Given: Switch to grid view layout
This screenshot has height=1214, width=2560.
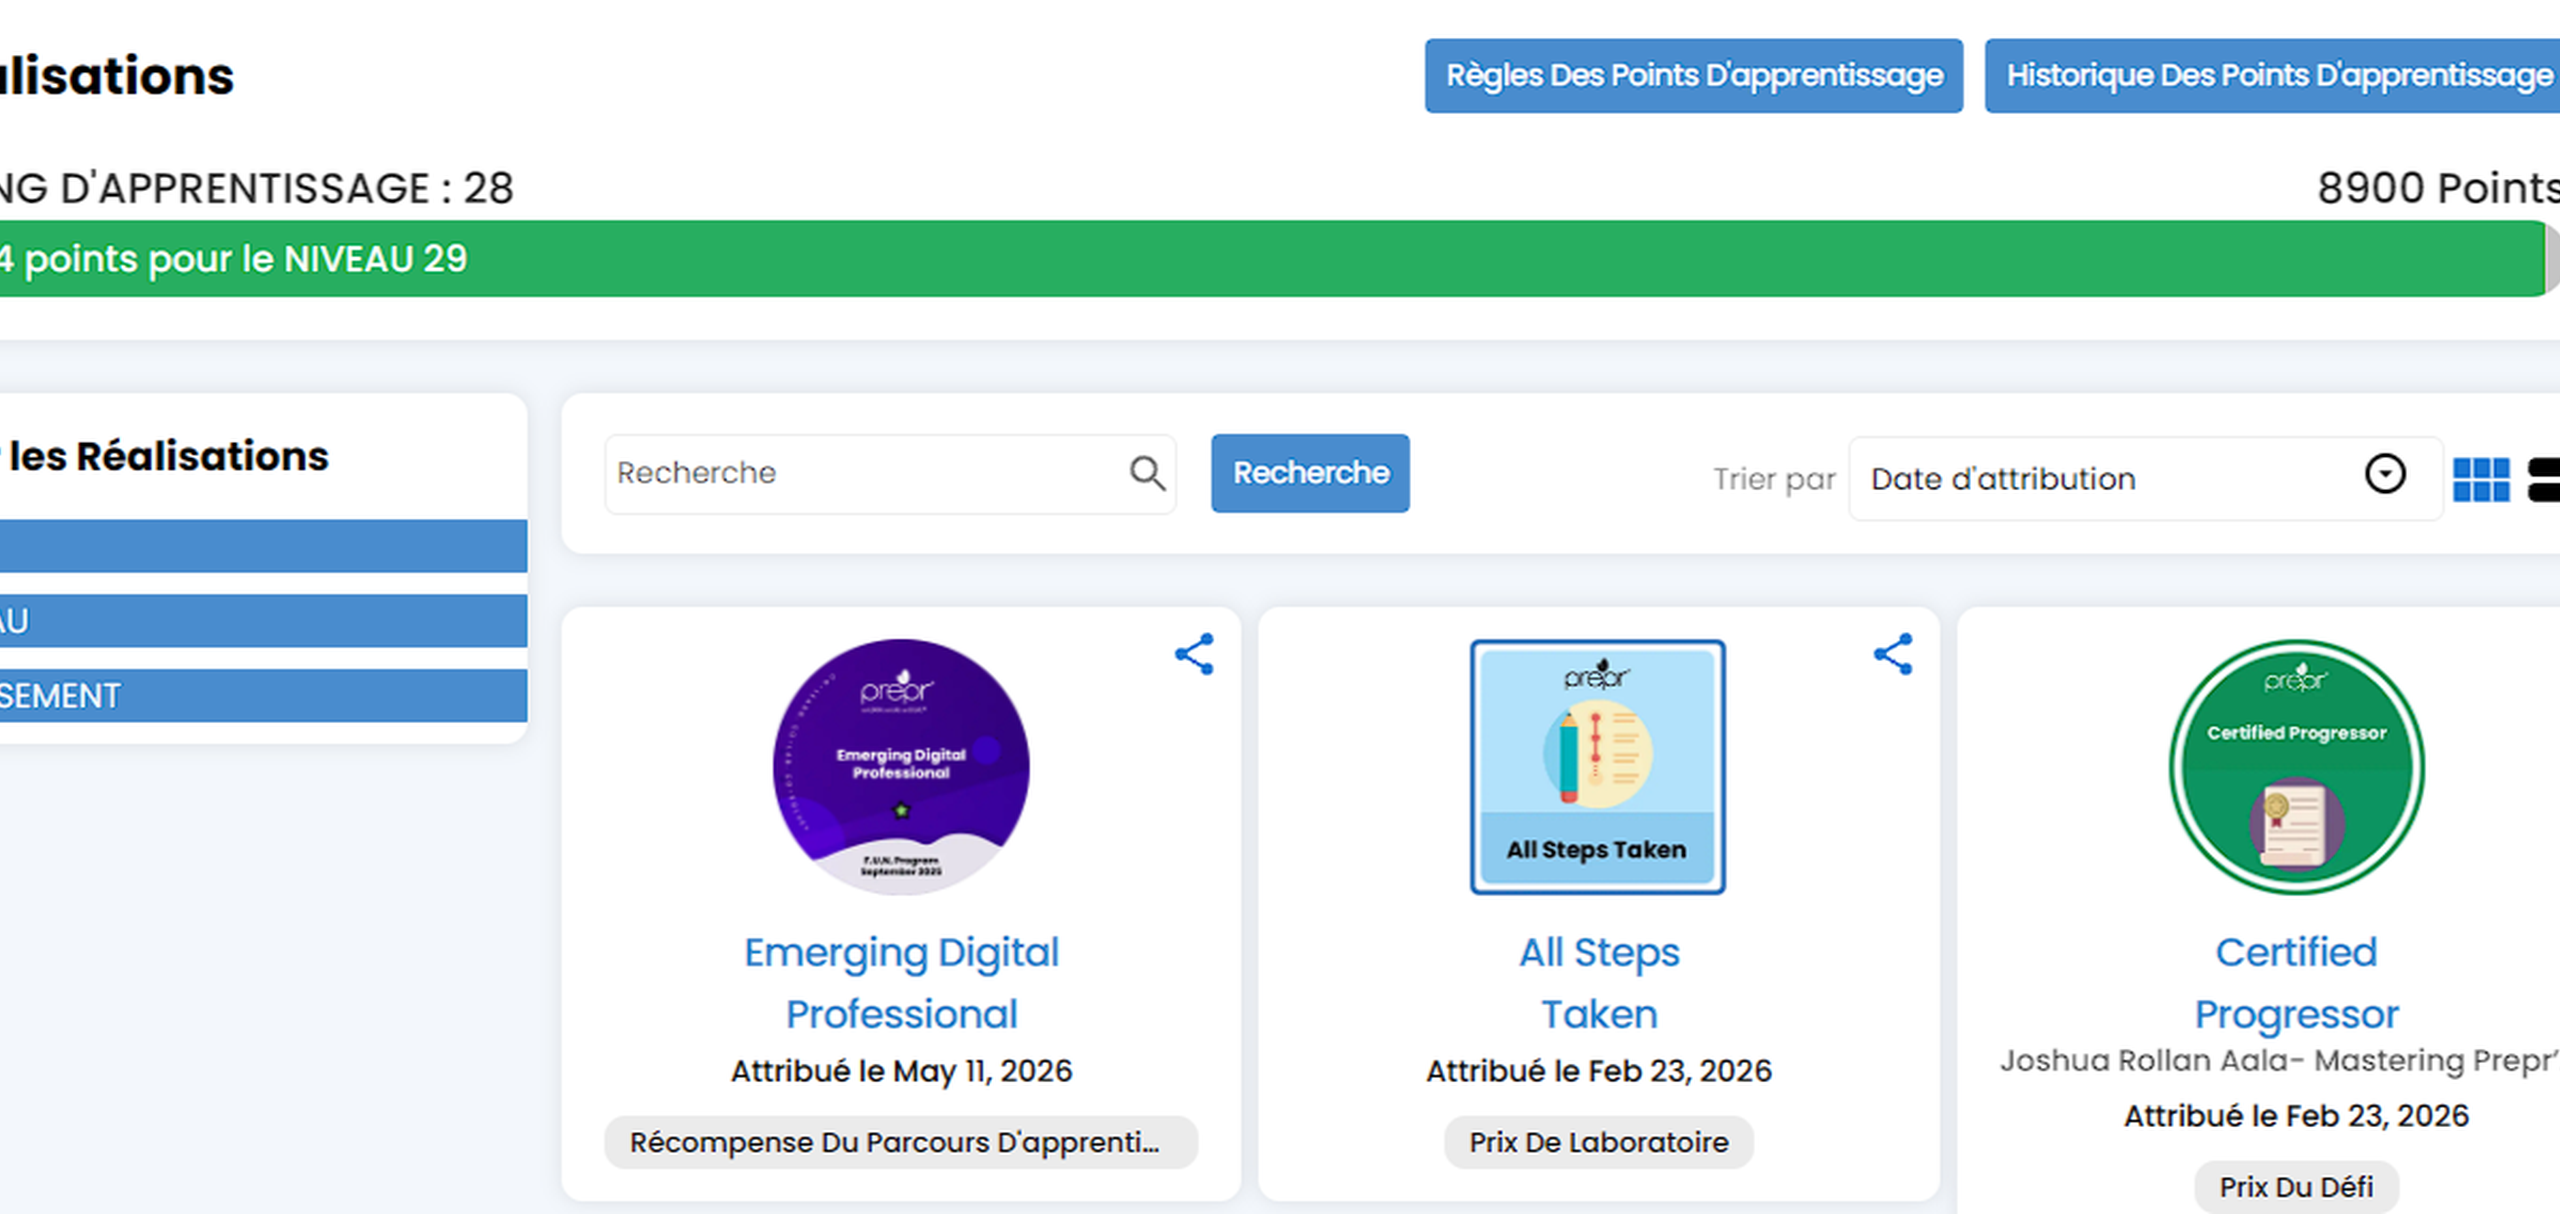Looking at the screenshot, I should [x=2481, y=479].
